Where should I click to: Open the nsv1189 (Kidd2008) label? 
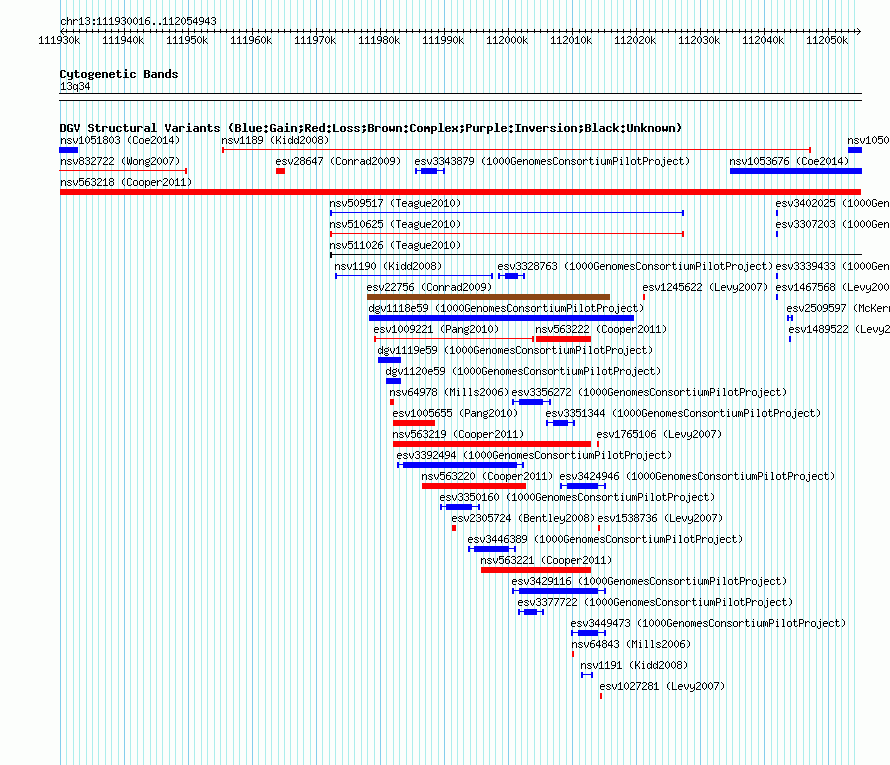pyautogui.click(x=275, y=140)
